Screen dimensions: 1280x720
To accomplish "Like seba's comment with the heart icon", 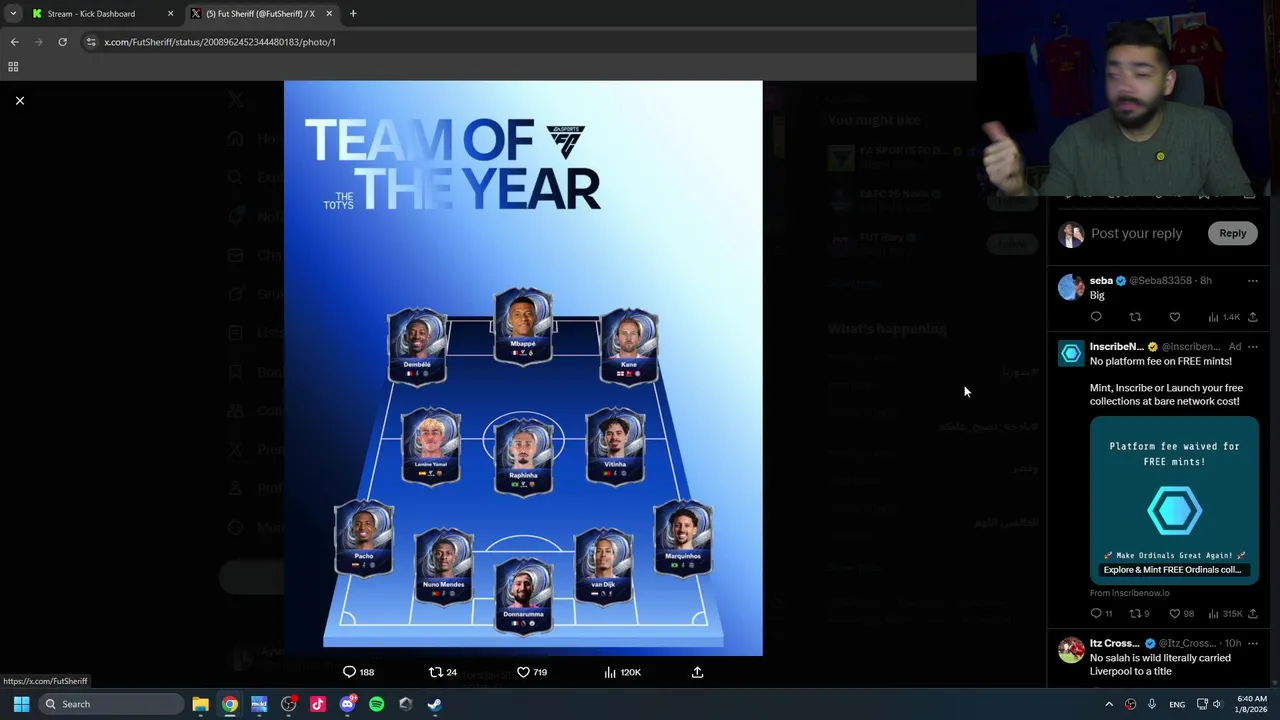I will tap(1174, 317).
